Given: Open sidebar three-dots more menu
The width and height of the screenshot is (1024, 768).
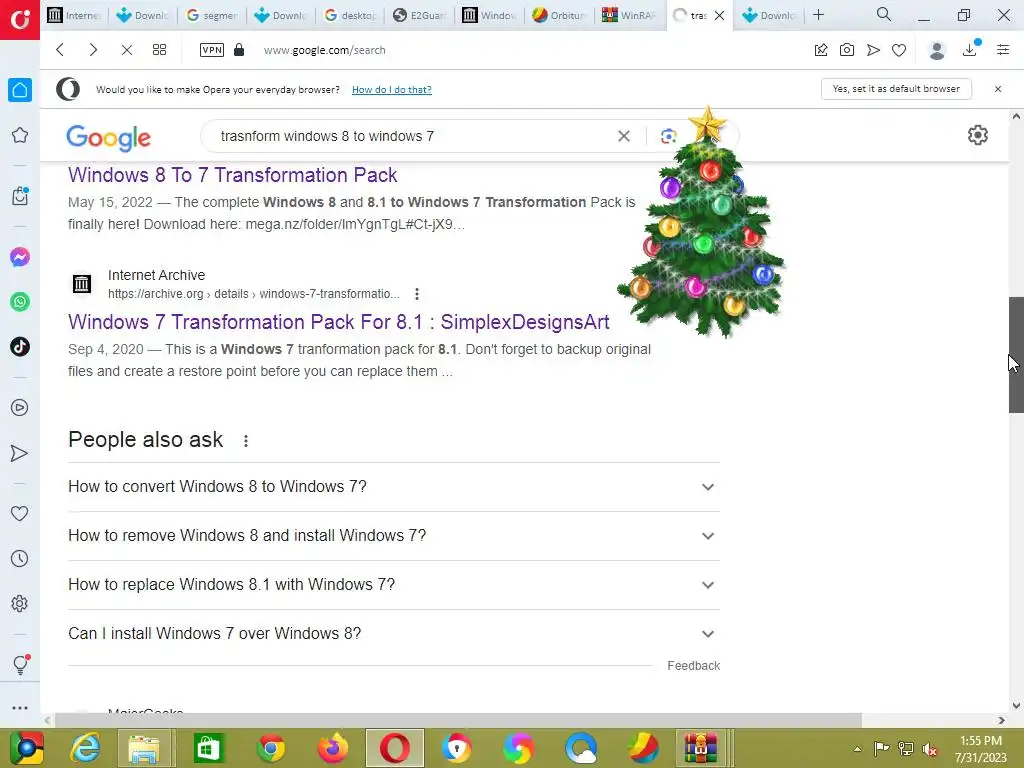Looking at the screenshot, I should (x=20, y=708).
